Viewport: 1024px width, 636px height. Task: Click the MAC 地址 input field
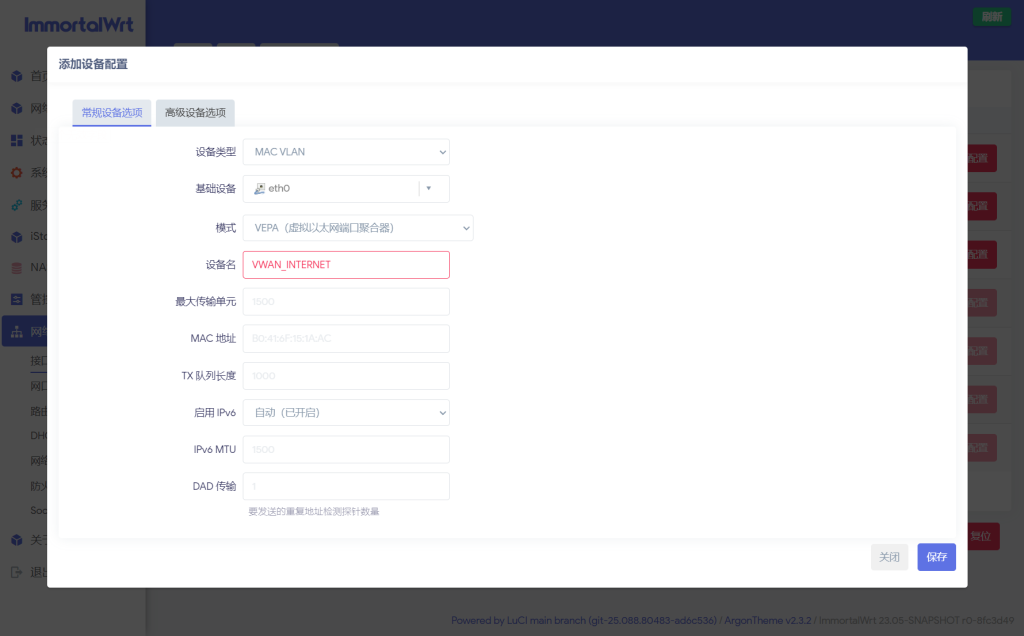[x=346, y=338]
